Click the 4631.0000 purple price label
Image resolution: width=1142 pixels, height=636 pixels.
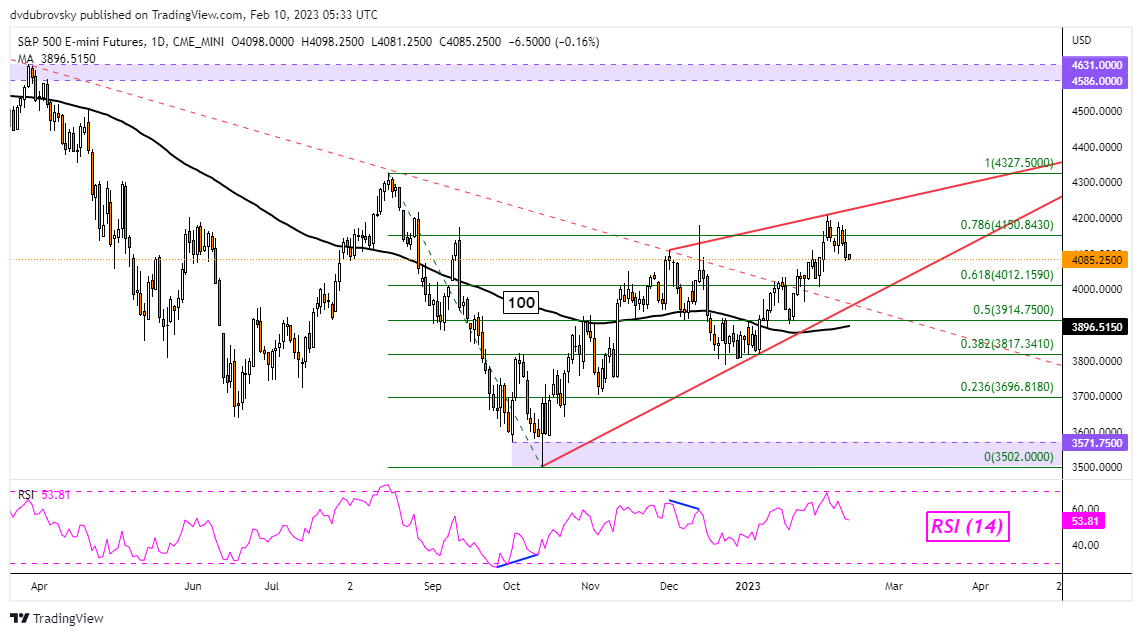click(x=1096, y=66)
